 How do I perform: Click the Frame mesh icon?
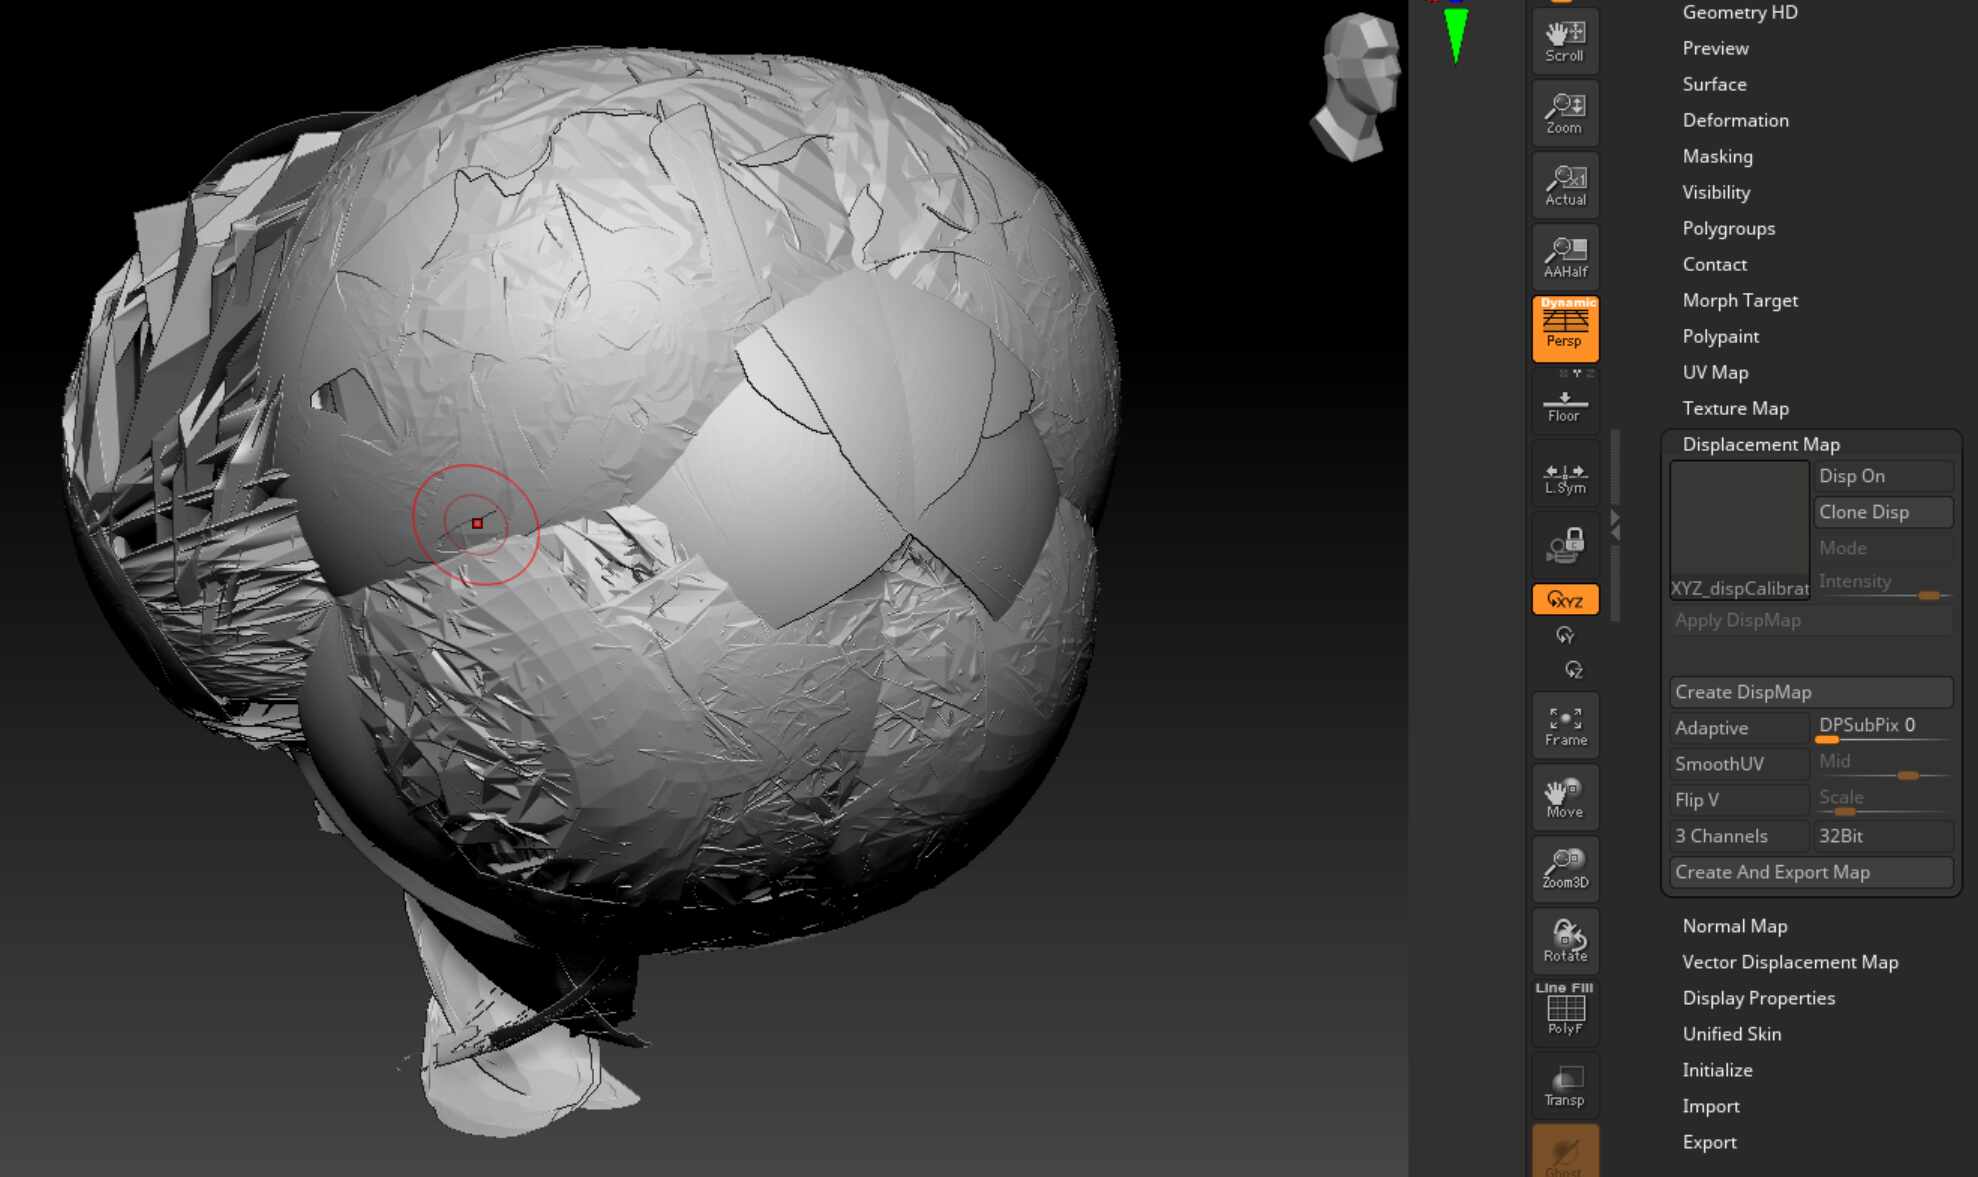point(1565,726)
